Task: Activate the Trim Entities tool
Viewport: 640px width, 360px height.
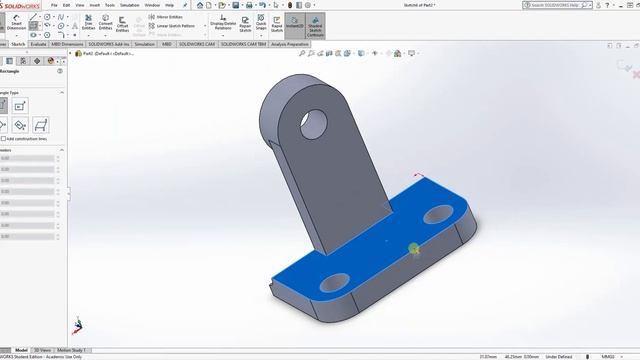Action: [x=88, y=22]
